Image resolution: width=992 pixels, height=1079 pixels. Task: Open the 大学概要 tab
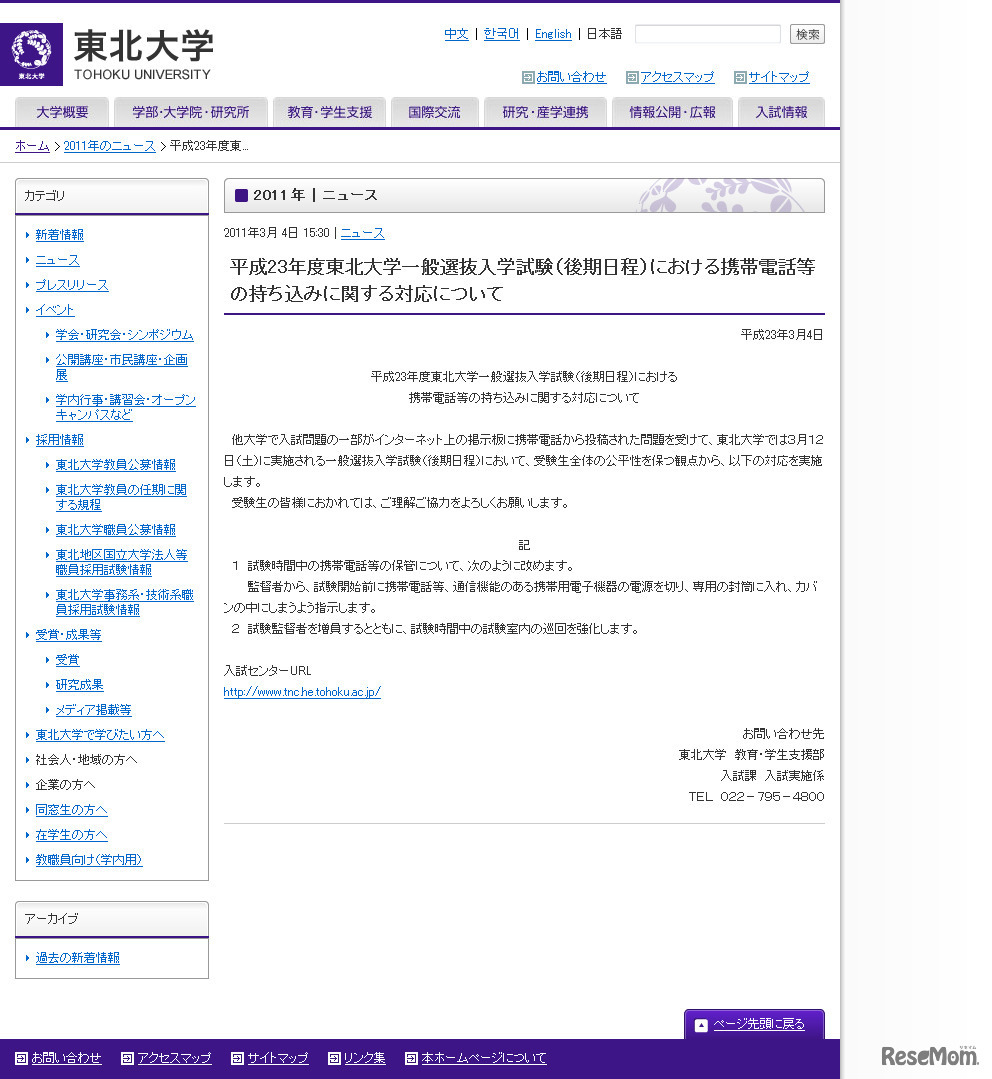62,112
